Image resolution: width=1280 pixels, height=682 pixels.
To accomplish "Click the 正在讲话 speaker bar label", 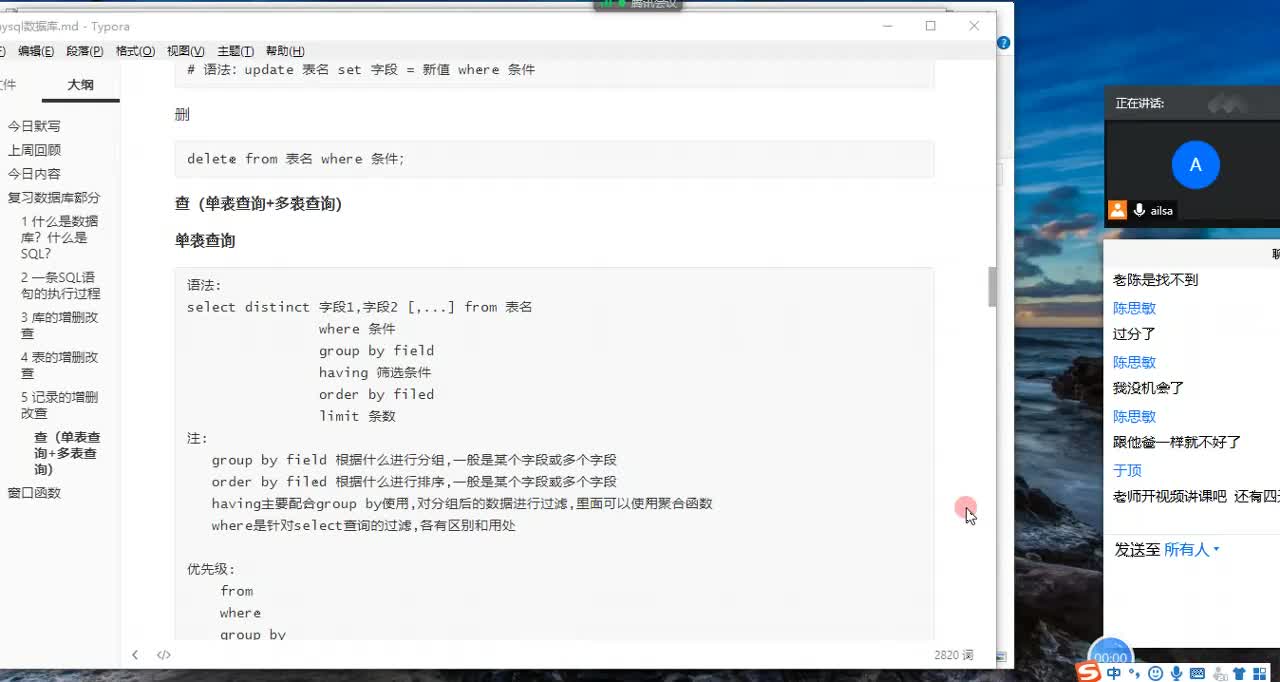I will (1140, 103).
